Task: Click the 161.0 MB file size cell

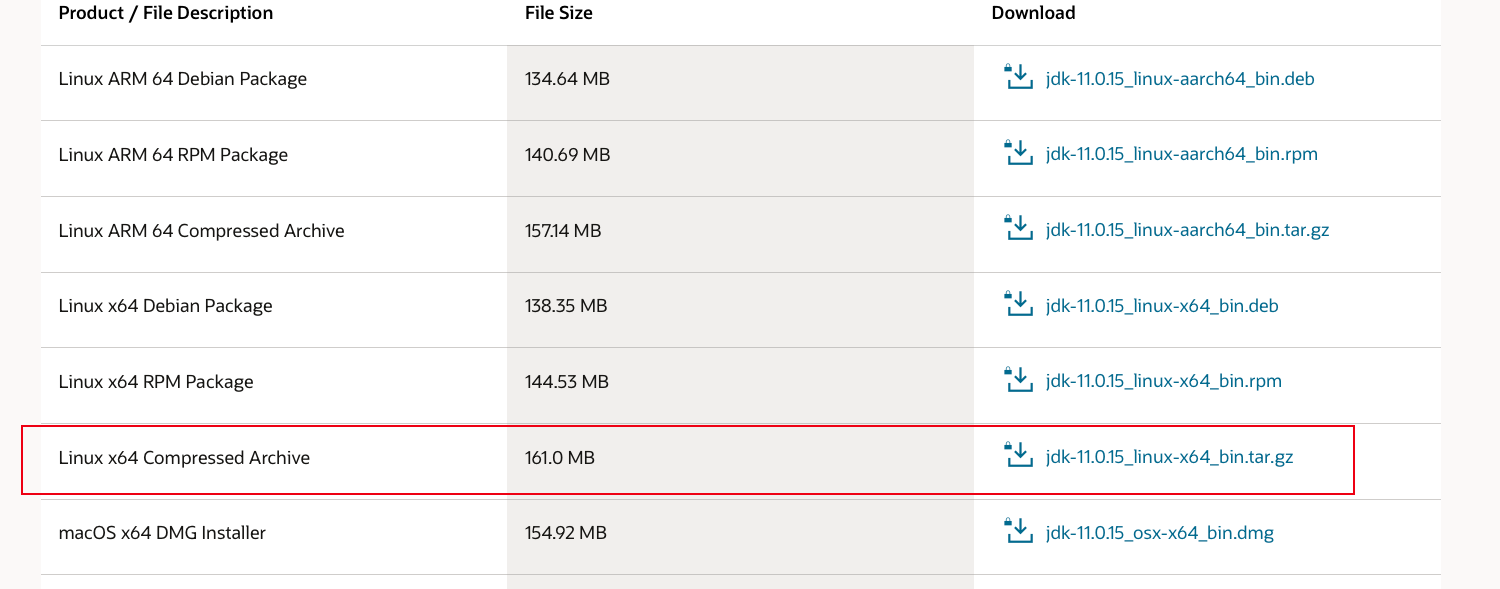Action: pos(740,458)
